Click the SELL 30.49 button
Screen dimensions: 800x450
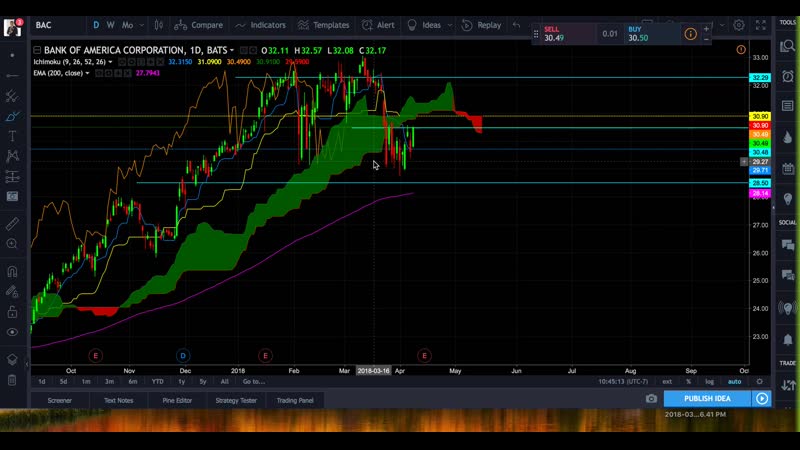[567, 34]
